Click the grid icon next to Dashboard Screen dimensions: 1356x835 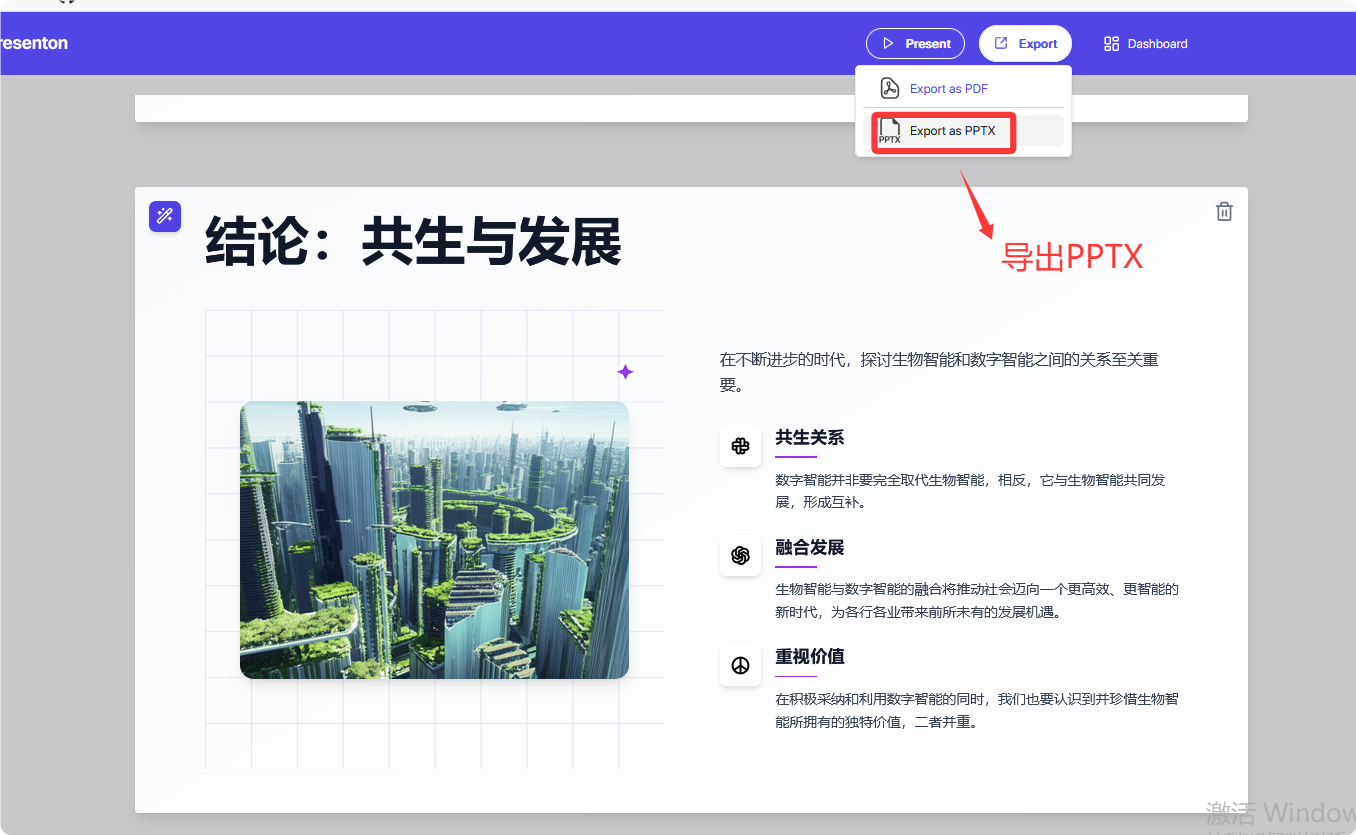coord(1109,43)
